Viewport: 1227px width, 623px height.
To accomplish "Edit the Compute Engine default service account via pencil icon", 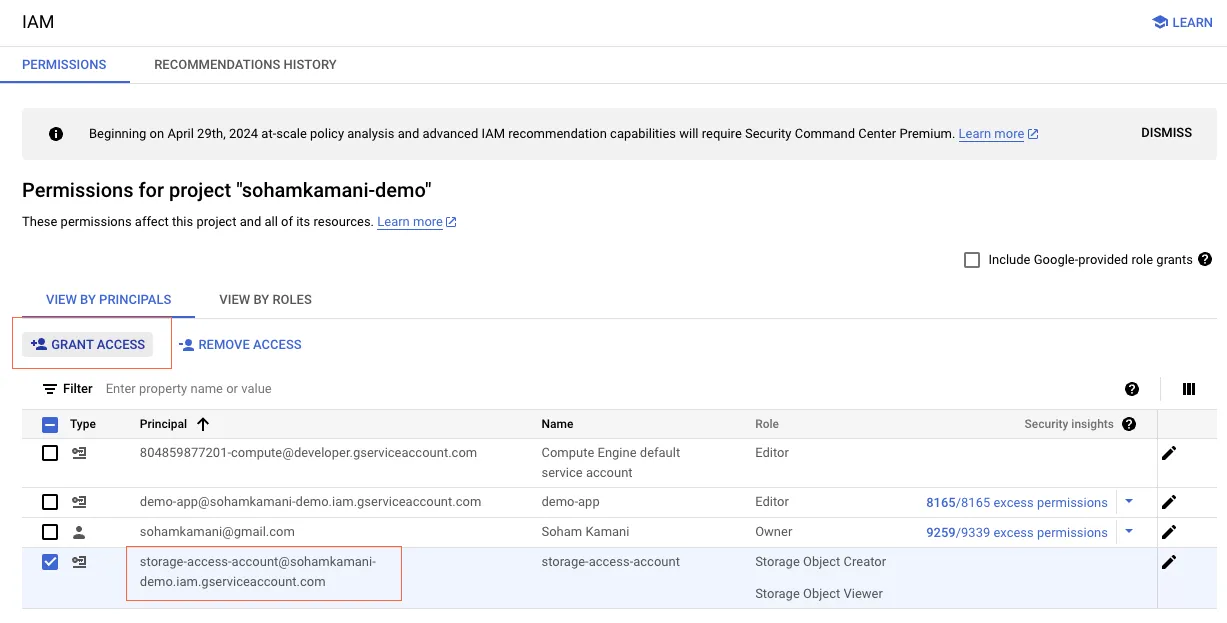I will pyautogui.click(x=1169, y=453).
